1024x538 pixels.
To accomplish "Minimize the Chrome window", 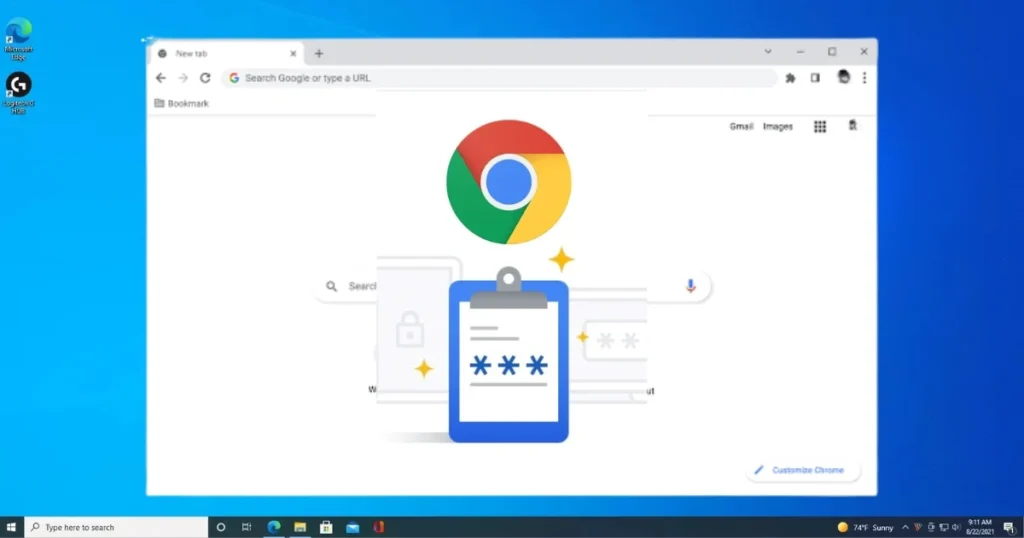I will [800, 52].
